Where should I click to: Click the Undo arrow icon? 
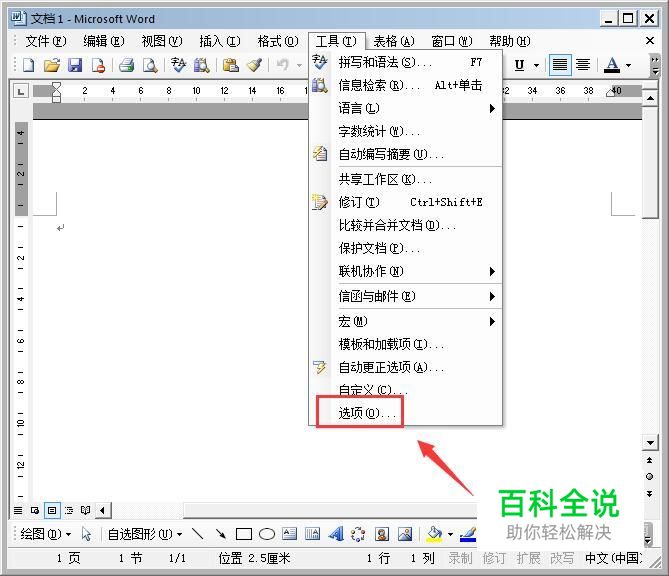coord(282,65)
